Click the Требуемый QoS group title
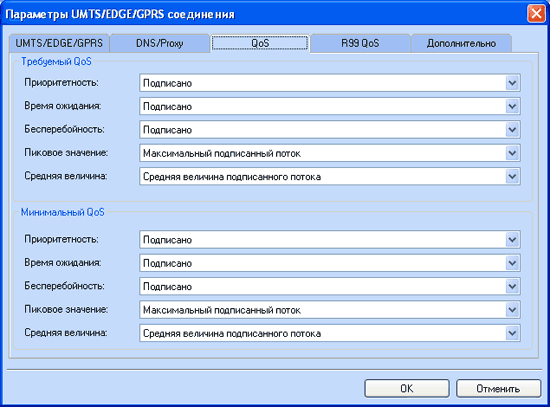The image size is (550, 407). [x=56, y=62]
